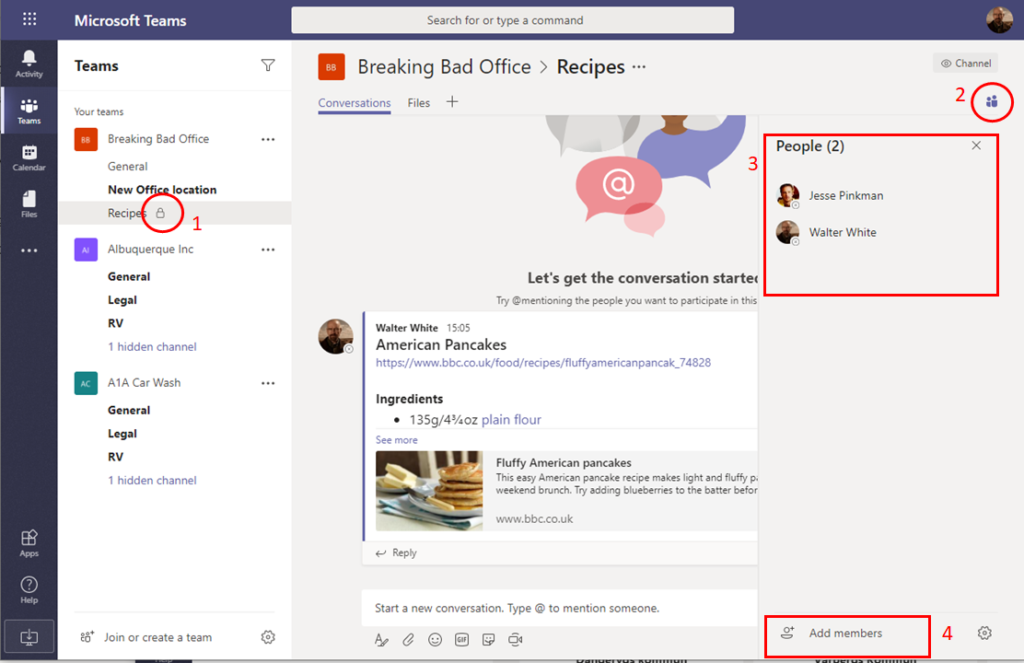Reply to the American Pancakes post
The image size is (1024, 663).
coord(396,553)
